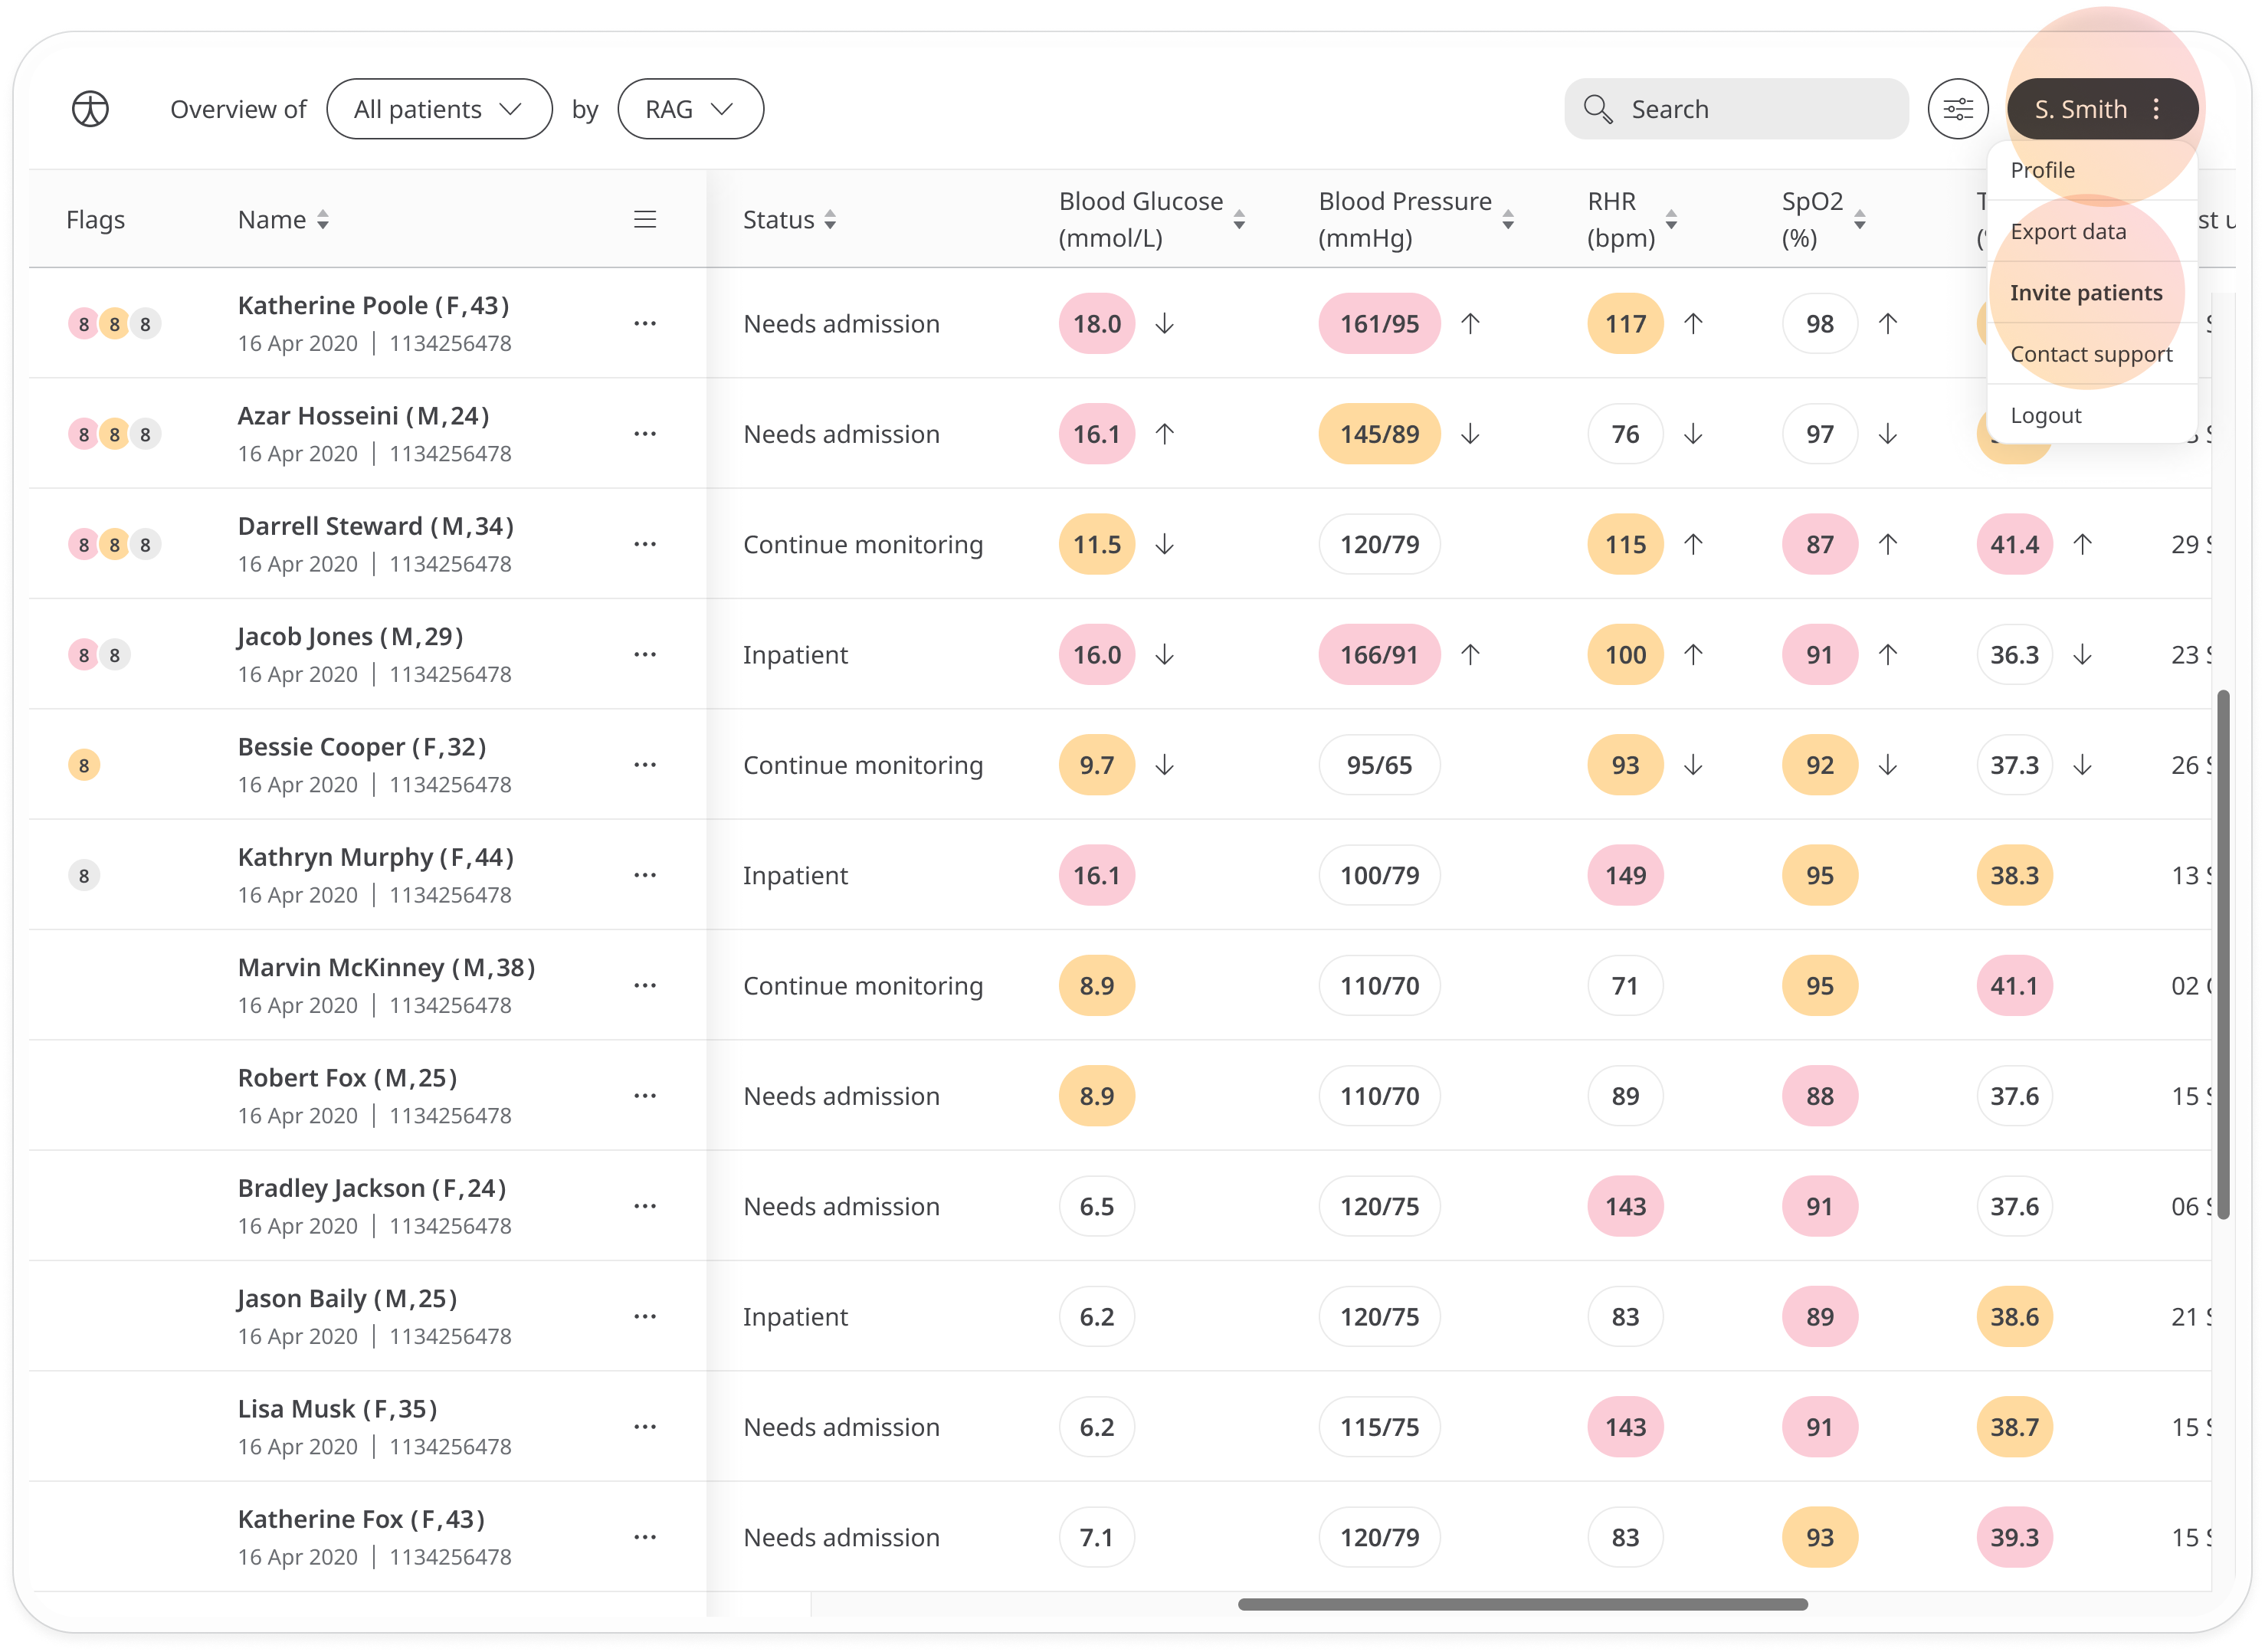Open more options for Darrell Steward
The image size is (2265, 1652).
click(x=645, y=544)
